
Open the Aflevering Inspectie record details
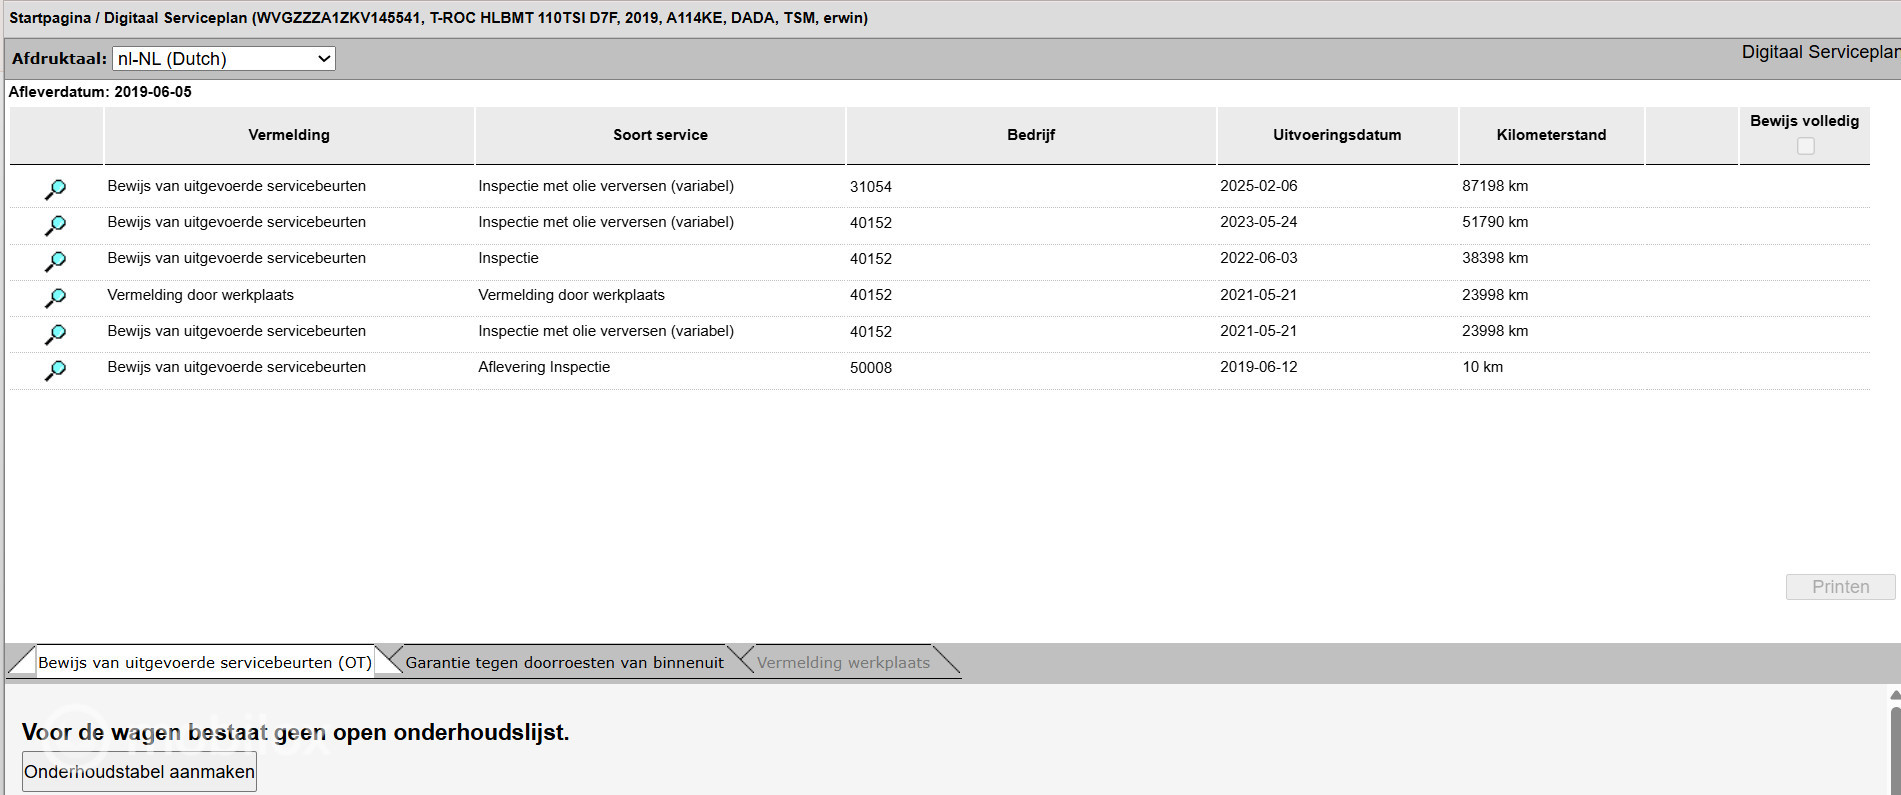tap(55, 370)
